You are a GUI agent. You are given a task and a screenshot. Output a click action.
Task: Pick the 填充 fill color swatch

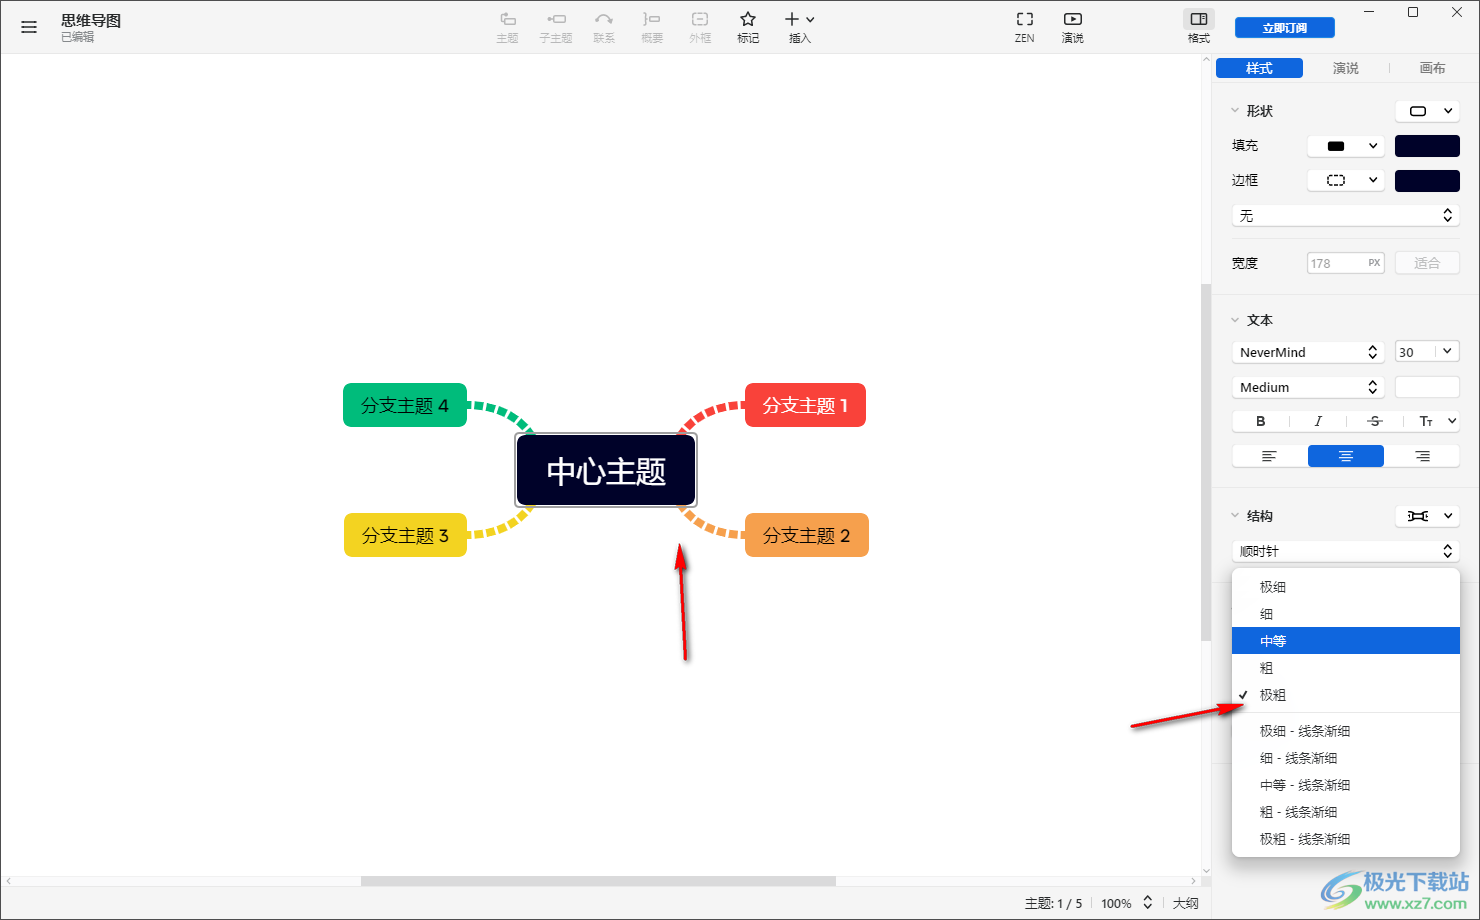click(1427, 146)
